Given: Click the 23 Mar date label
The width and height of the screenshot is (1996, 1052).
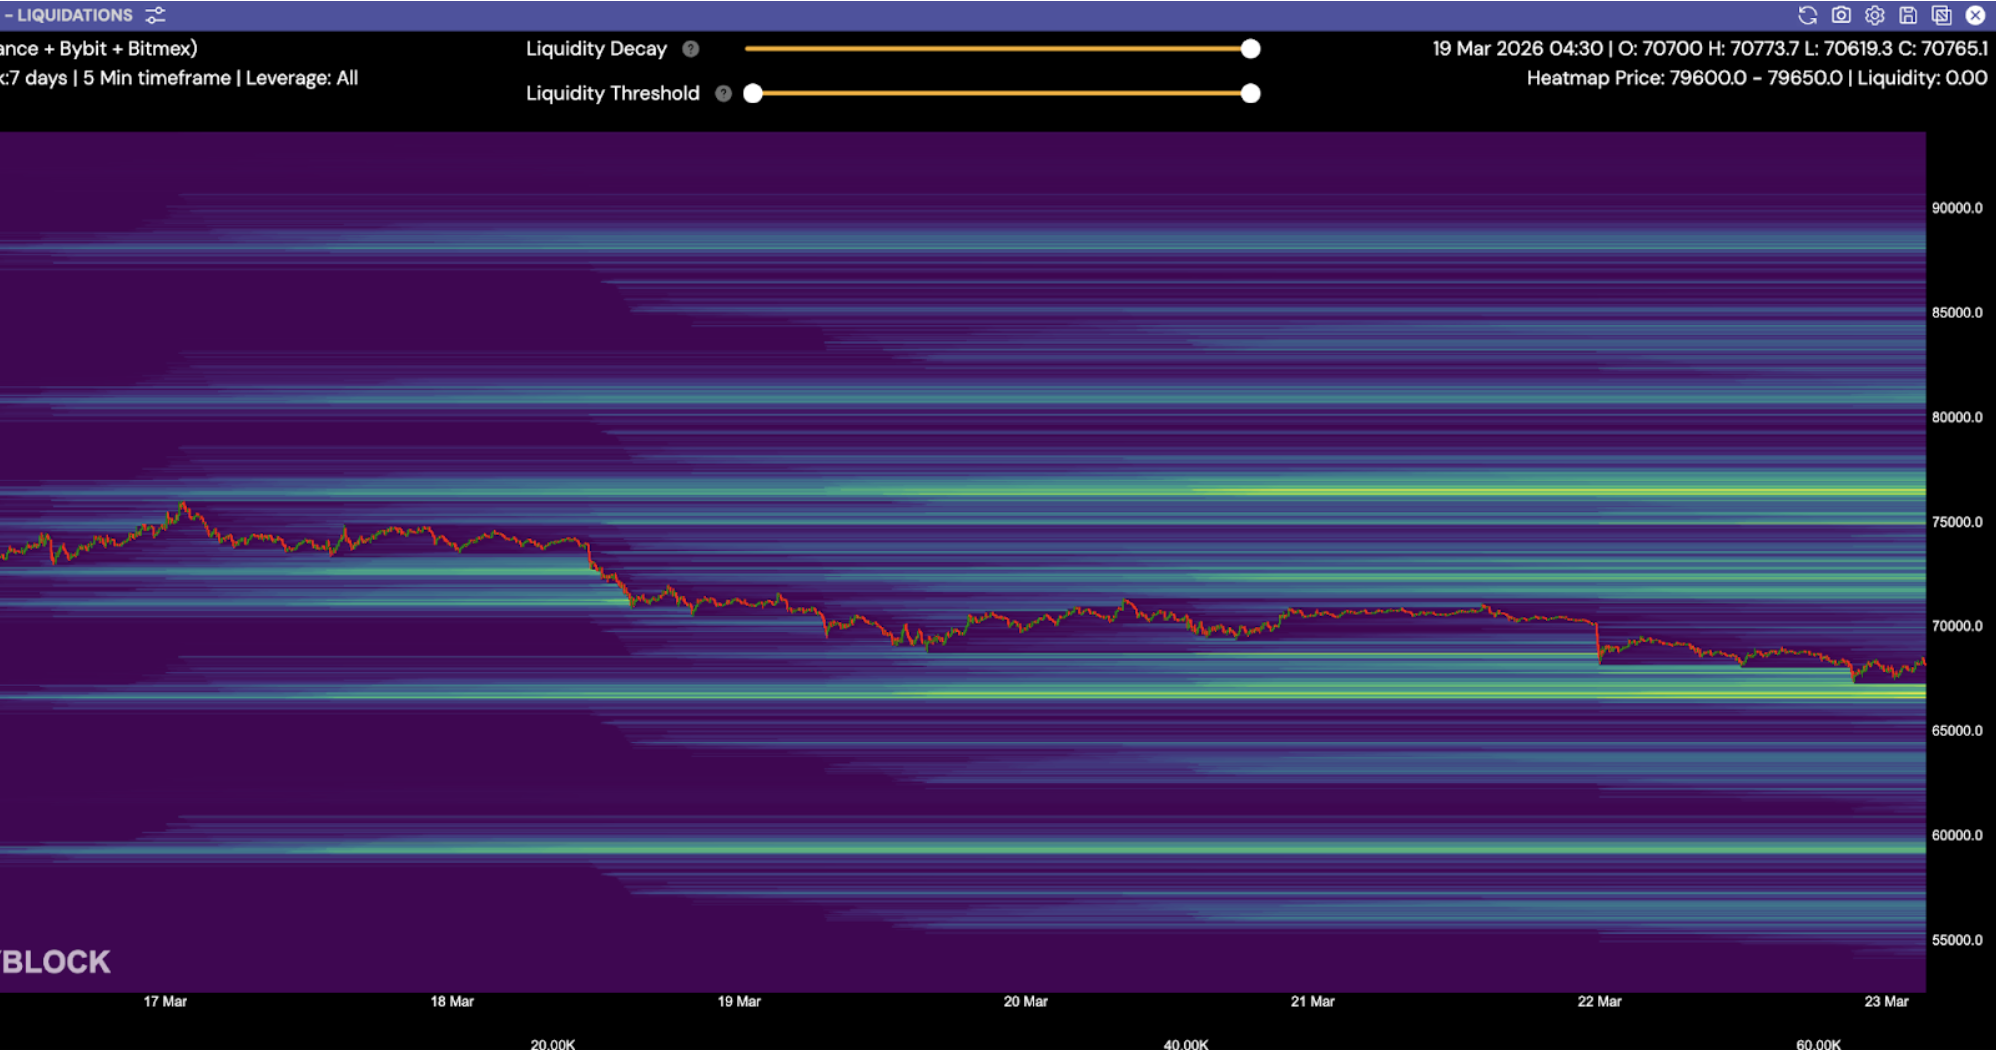Looking at the screenshot, I should [1887, 1001].
